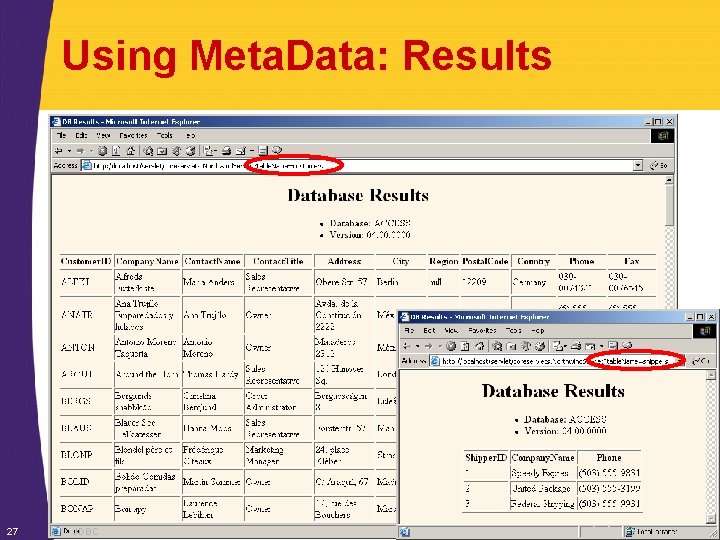This screenshot has width=720, height=540.
Task: Click the Edit page icon in the main window toolbar
Action: (x=240, y=151)
